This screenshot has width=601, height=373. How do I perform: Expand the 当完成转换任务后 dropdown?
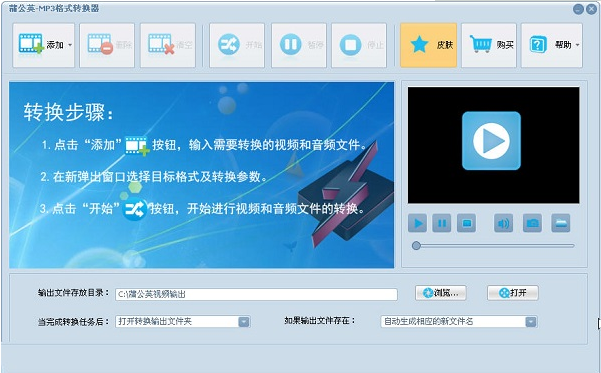coord(244,322)
